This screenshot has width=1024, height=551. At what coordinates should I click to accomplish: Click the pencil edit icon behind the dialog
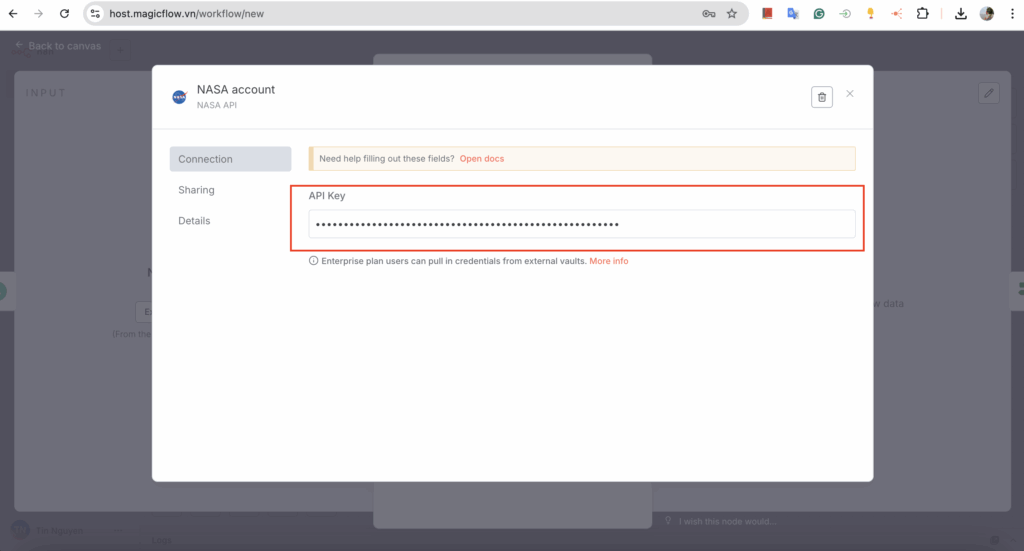coord(988,93)
